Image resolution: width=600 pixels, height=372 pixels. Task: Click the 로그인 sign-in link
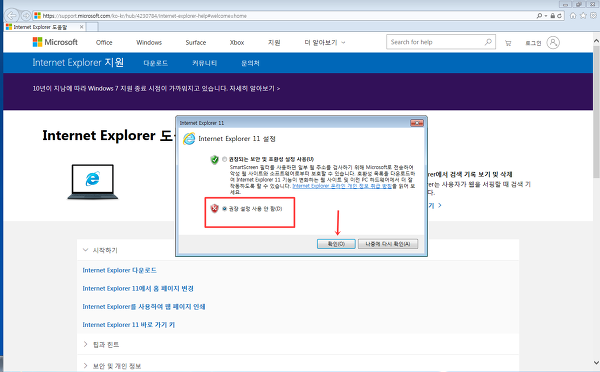click(x=533, y=43)
